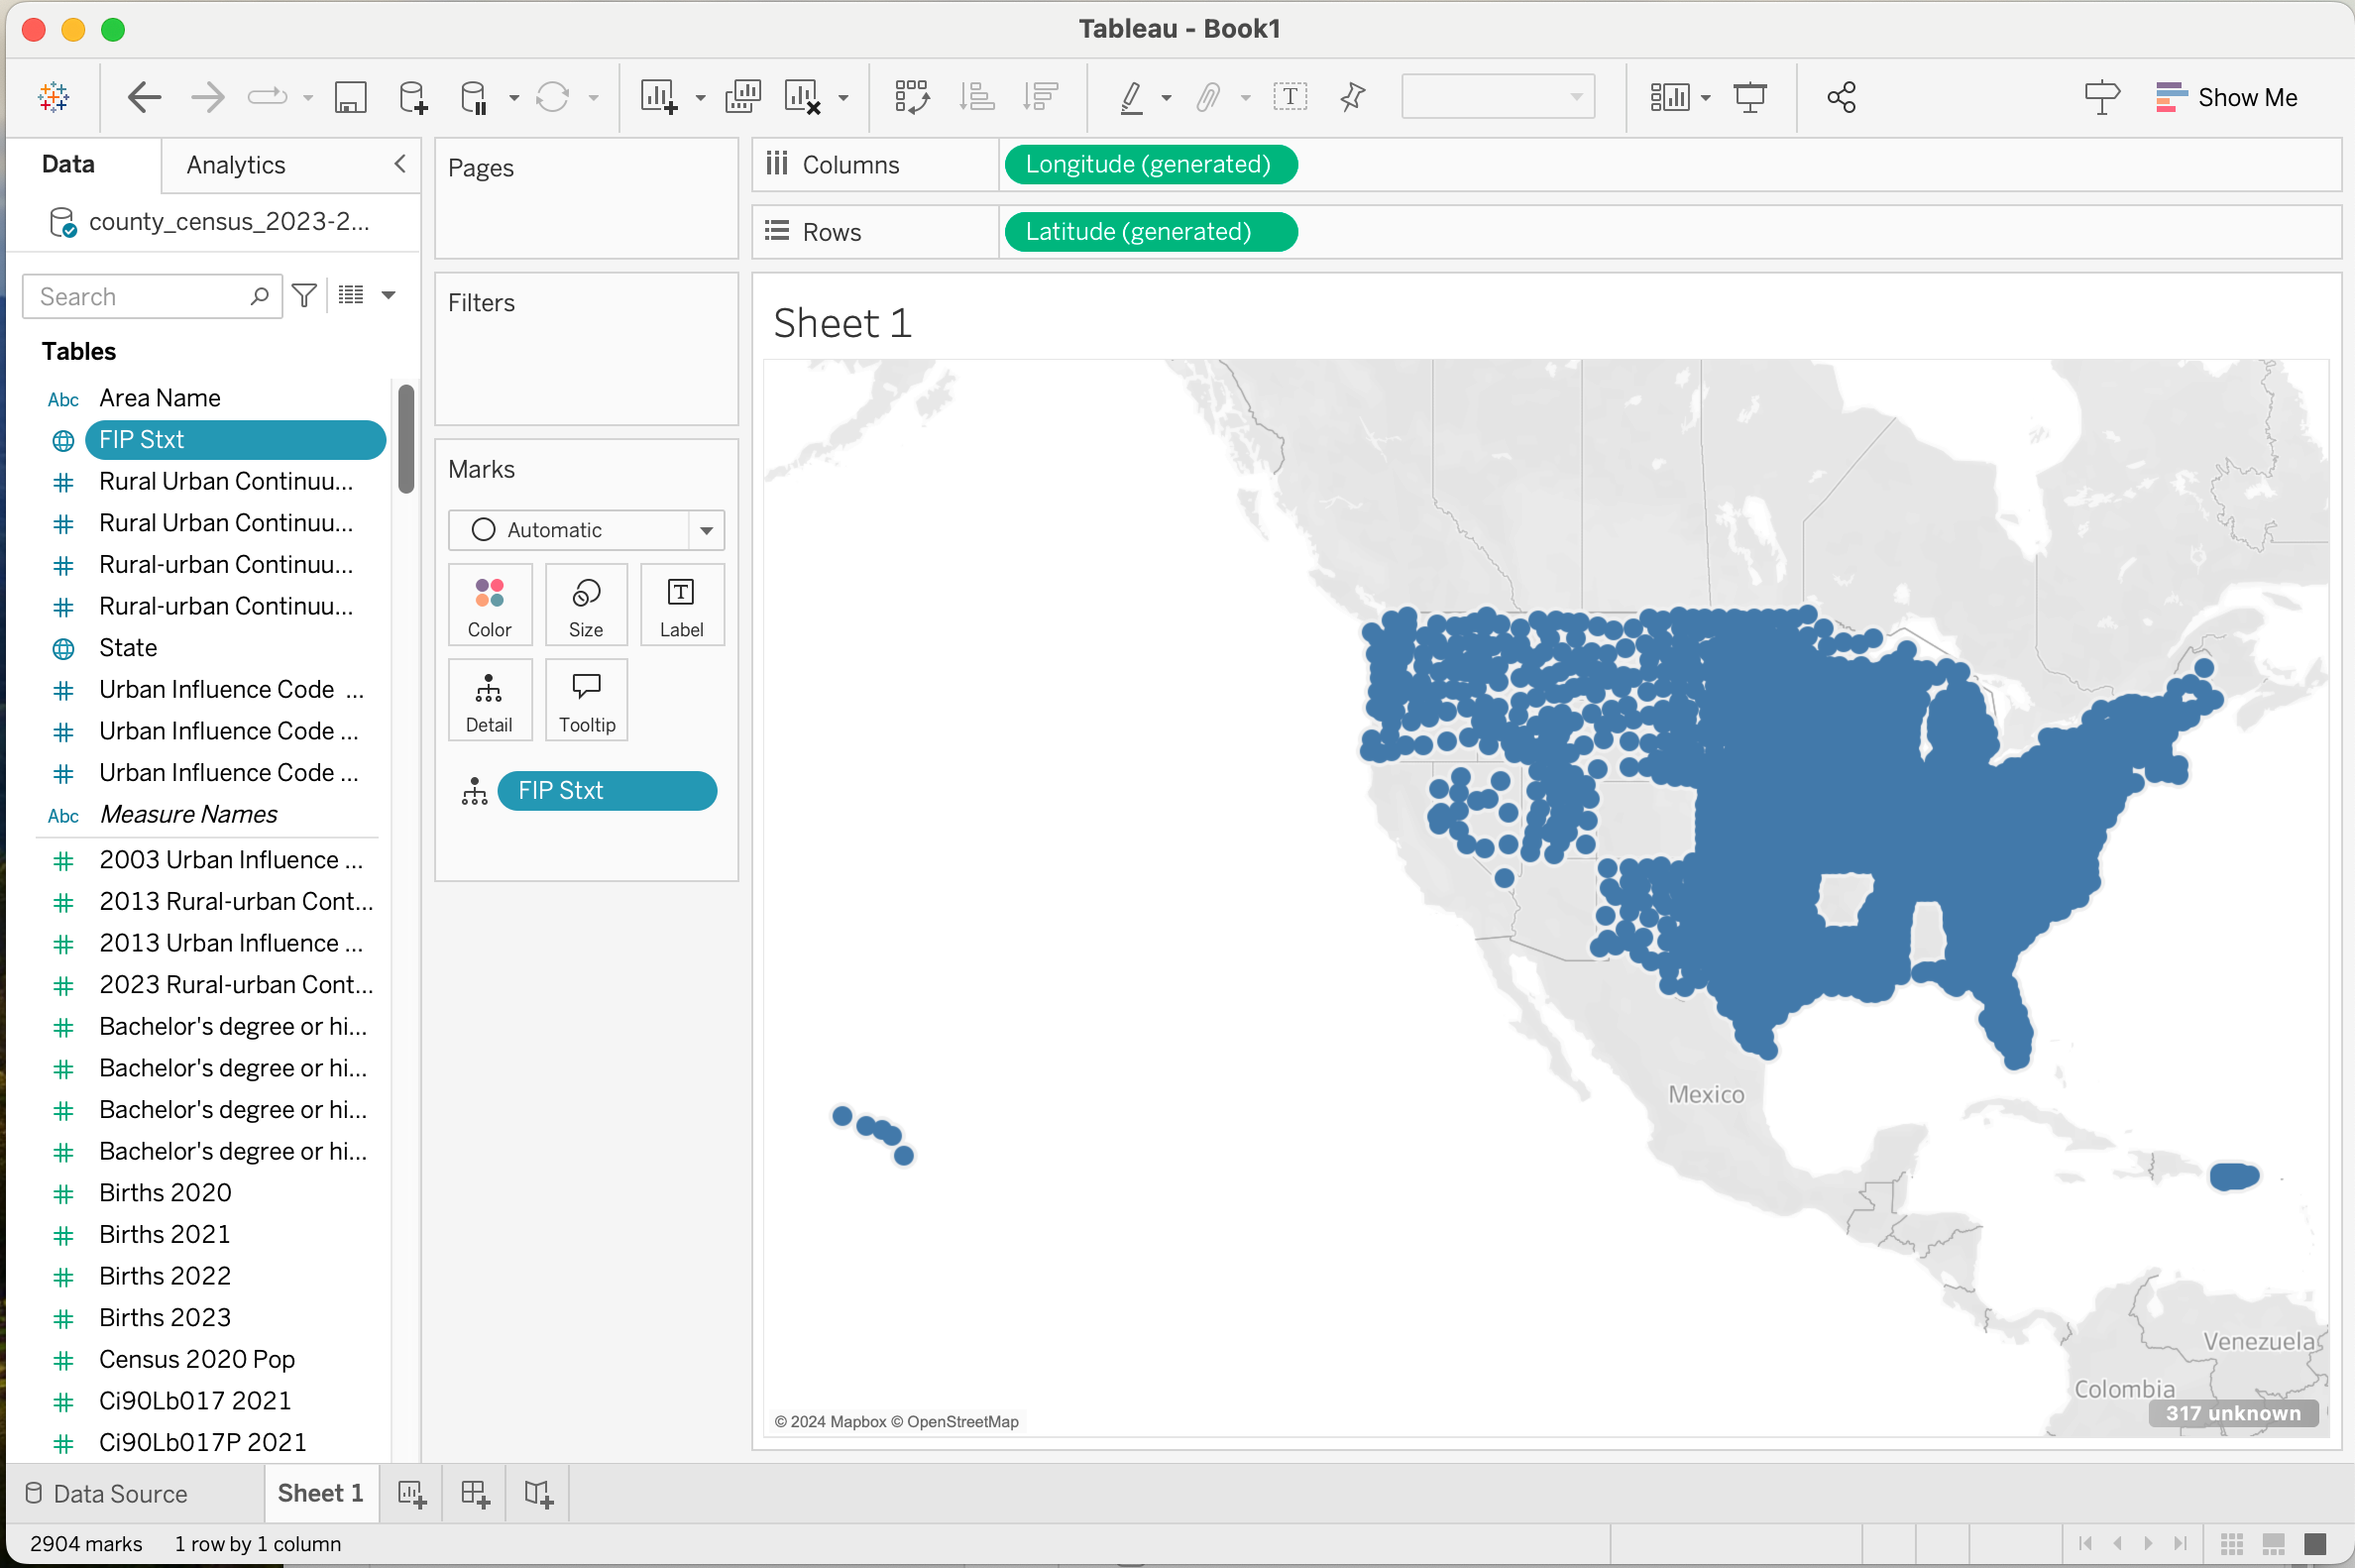Click the Sort Ascending icon
Screen dimensions: 2355x1568
tap(976, 97)
